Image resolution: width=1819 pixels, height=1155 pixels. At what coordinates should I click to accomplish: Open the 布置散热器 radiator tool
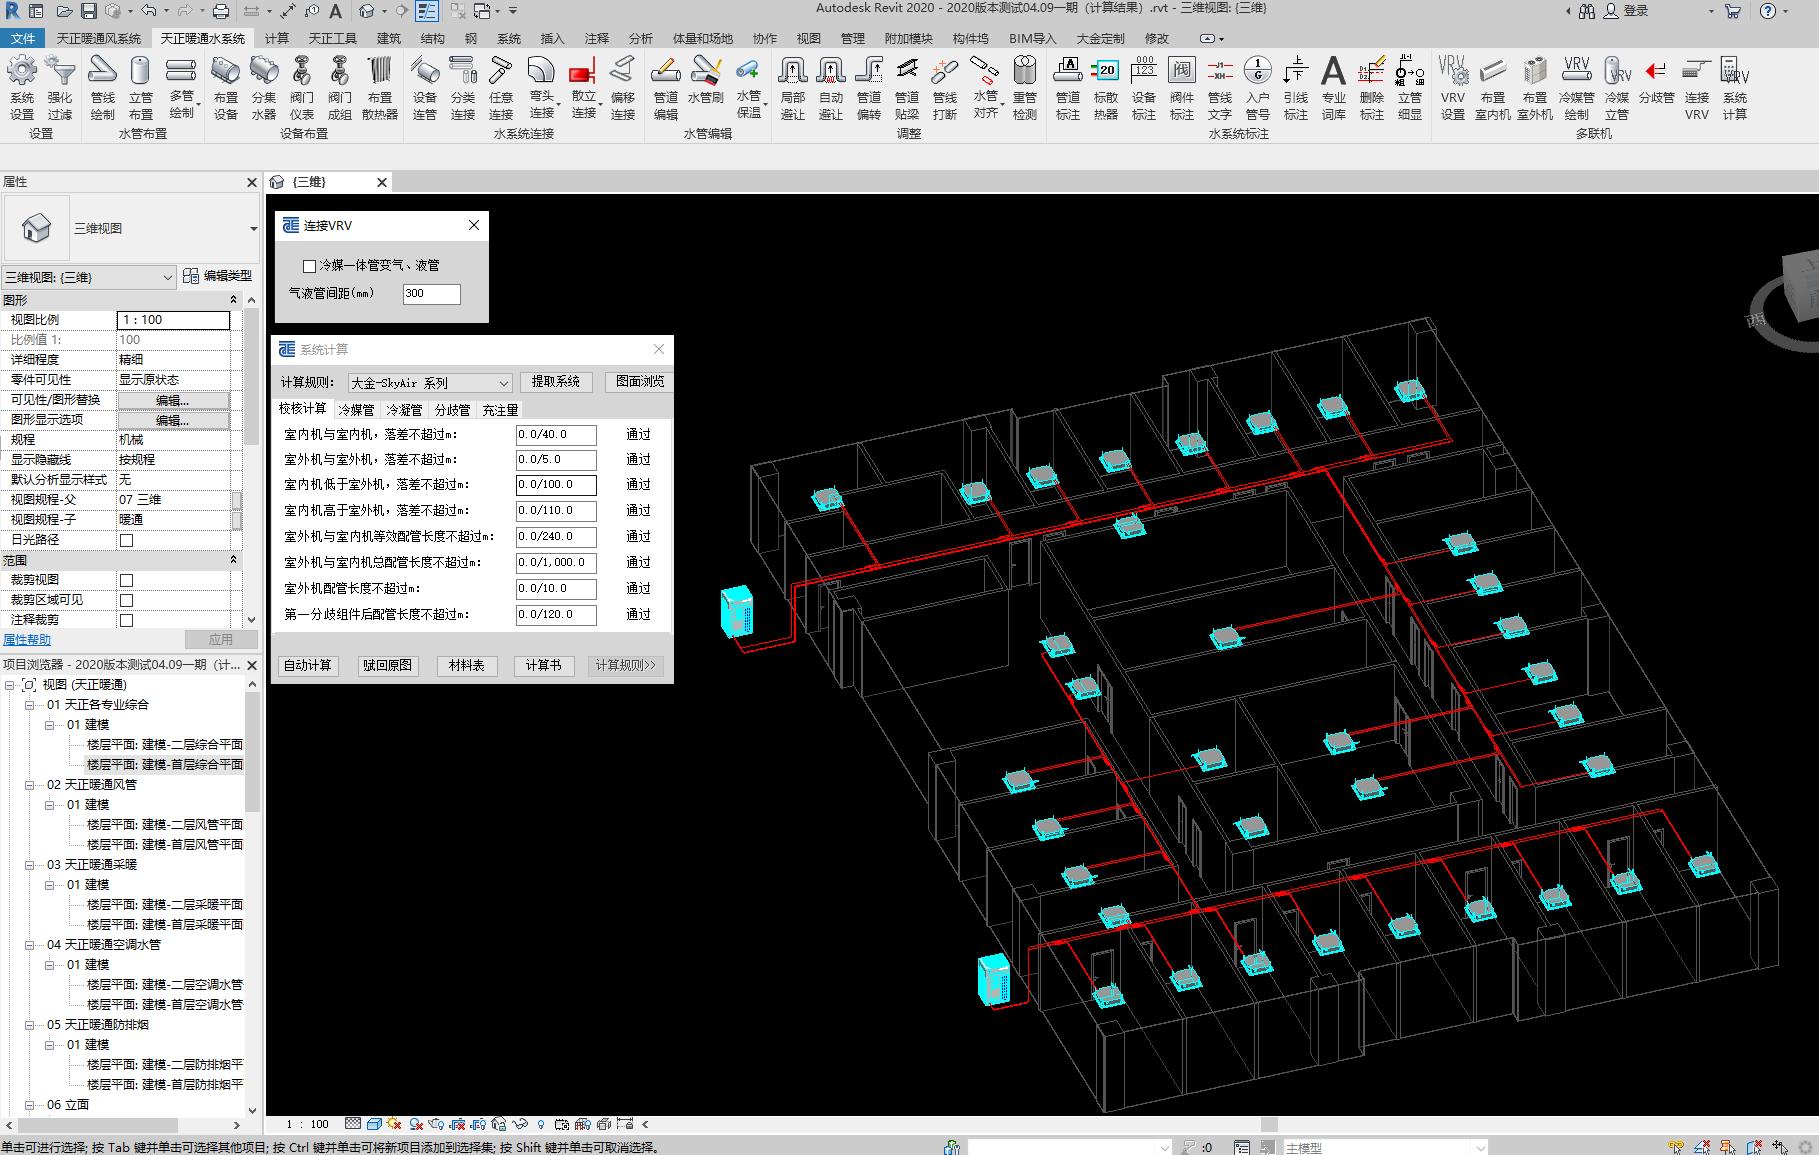(379, 73)
